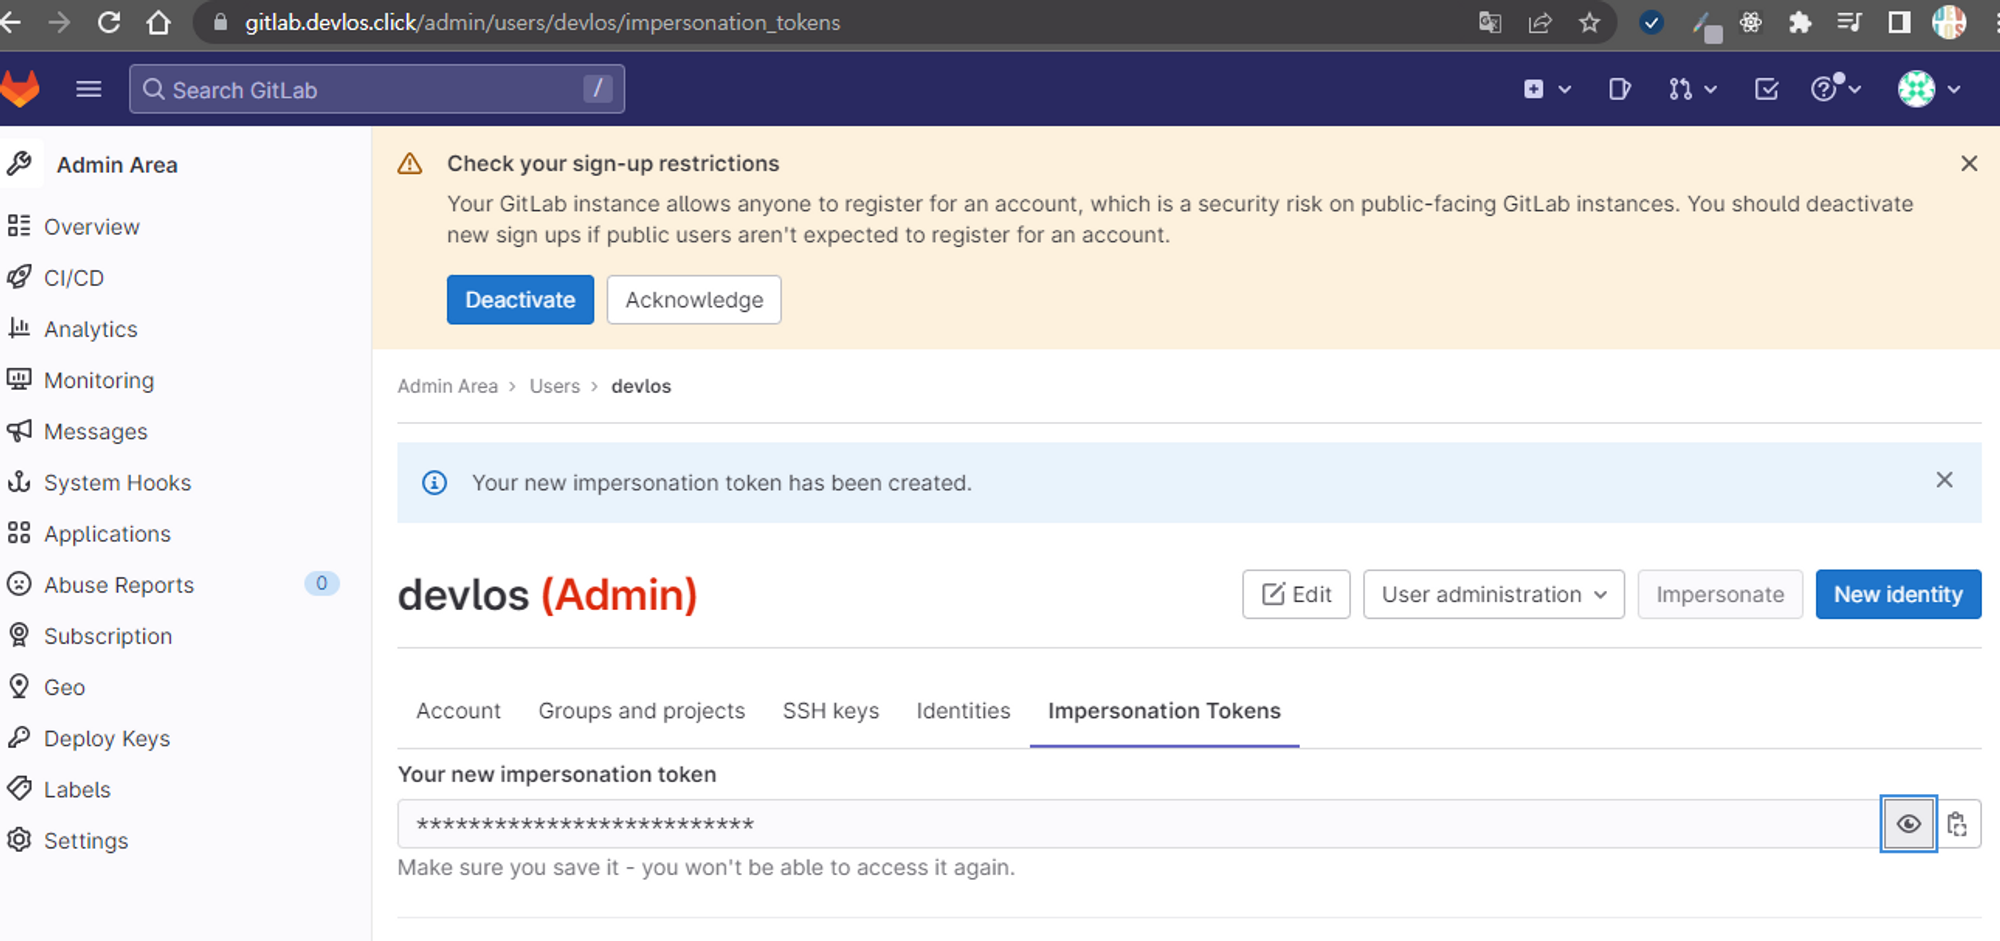Follow the Users breadcrumb link
The width and height of the screenshot is (2000, 941).
pos(555,386)
